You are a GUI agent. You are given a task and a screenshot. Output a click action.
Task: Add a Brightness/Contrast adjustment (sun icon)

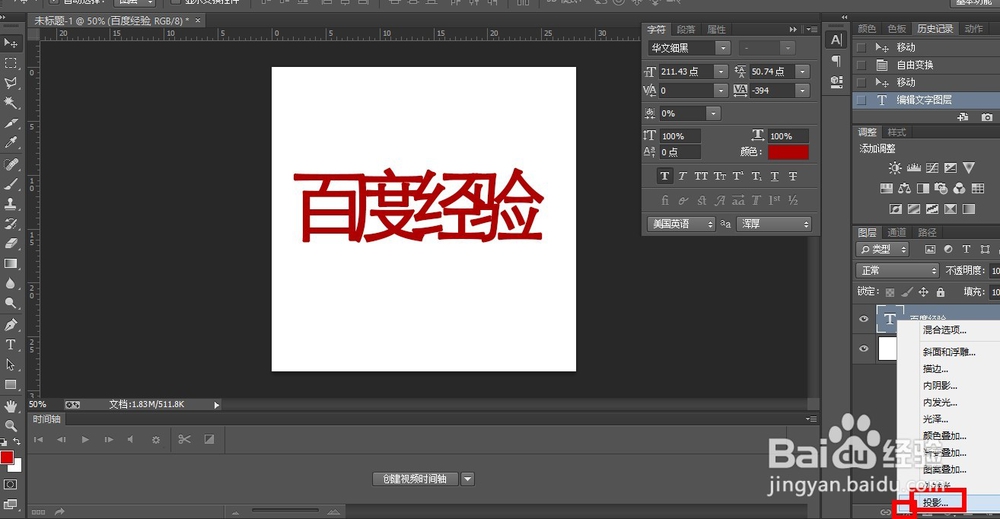[x=895, y=168]
